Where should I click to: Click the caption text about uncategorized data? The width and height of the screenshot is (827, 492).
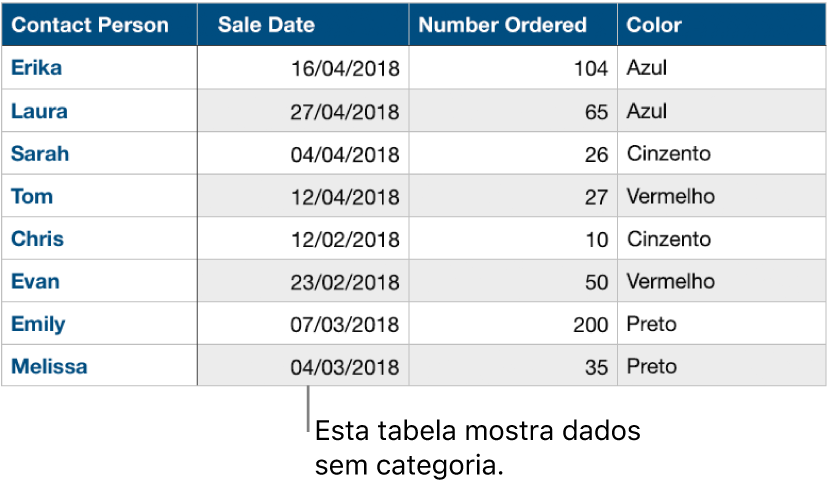point(478,449)
